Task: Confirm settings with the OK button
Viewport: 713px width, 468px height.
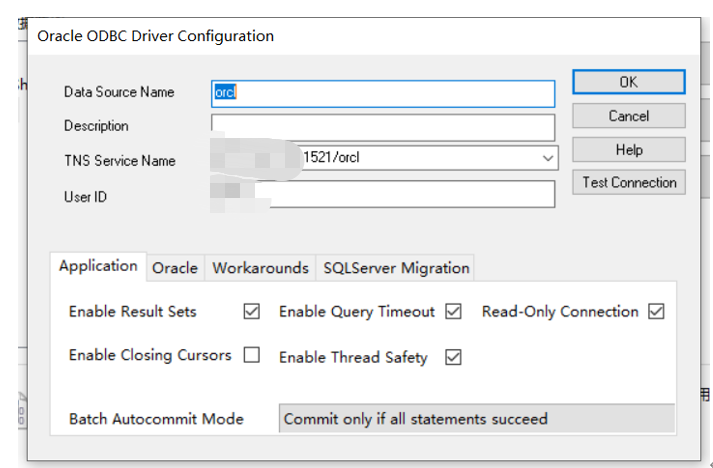Action: pos(628,82)
